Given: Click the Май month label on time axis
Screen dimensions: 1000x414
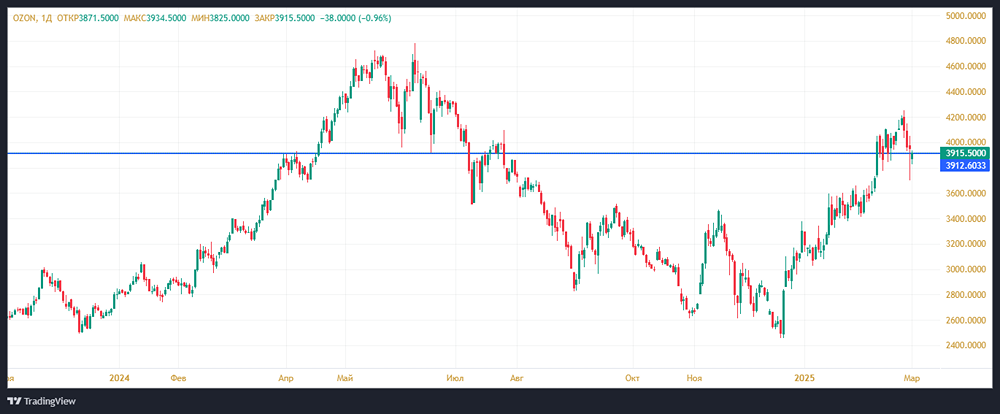Looking at the screenshot, I should coord(346,378).
